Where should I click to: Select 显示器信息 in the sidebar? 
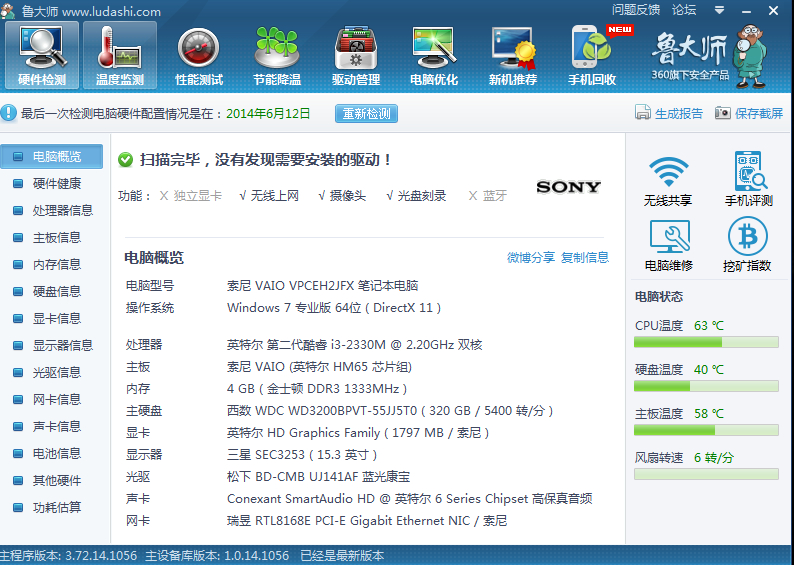tap(52, 345)
